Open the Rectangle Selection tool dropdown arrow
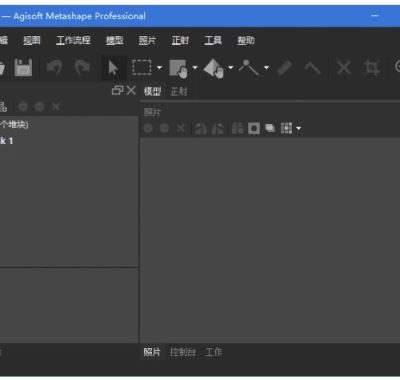400x380 pixels. tap(159, 68)
